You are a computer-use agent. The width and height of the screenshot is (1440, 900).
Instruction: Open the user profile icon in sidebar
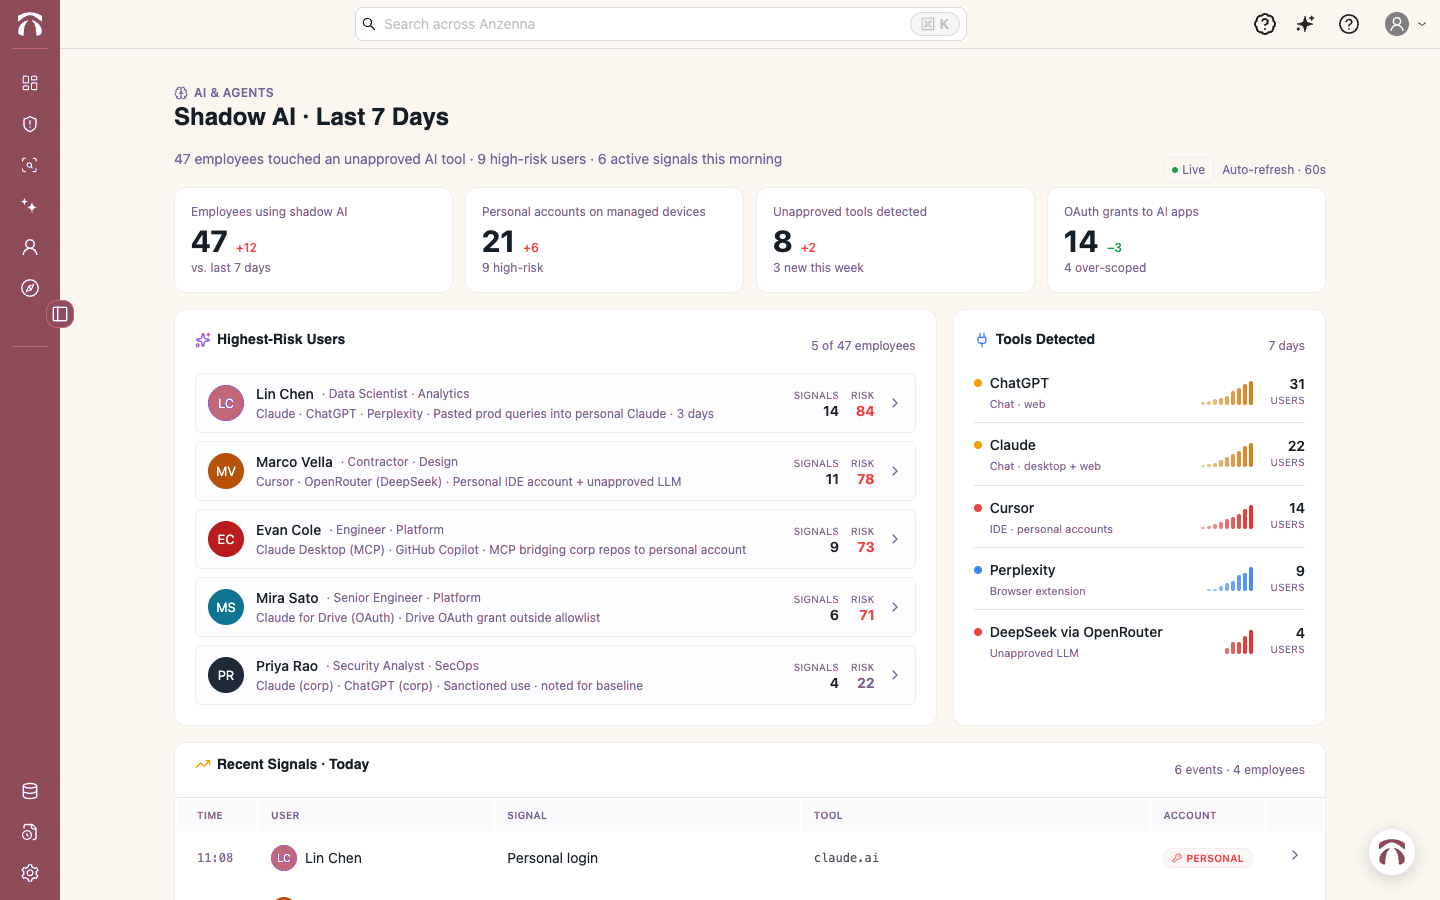[30, 247]
